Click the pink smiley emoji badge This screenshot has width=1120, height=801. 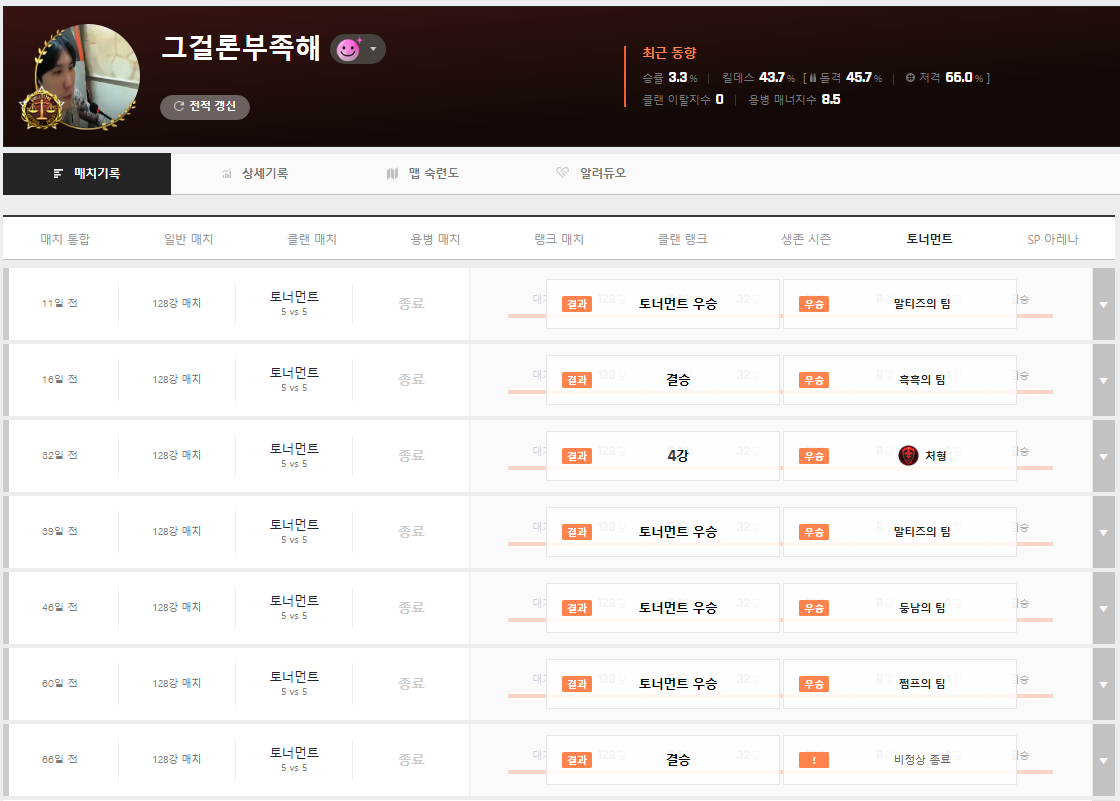[x=347, y=49]
